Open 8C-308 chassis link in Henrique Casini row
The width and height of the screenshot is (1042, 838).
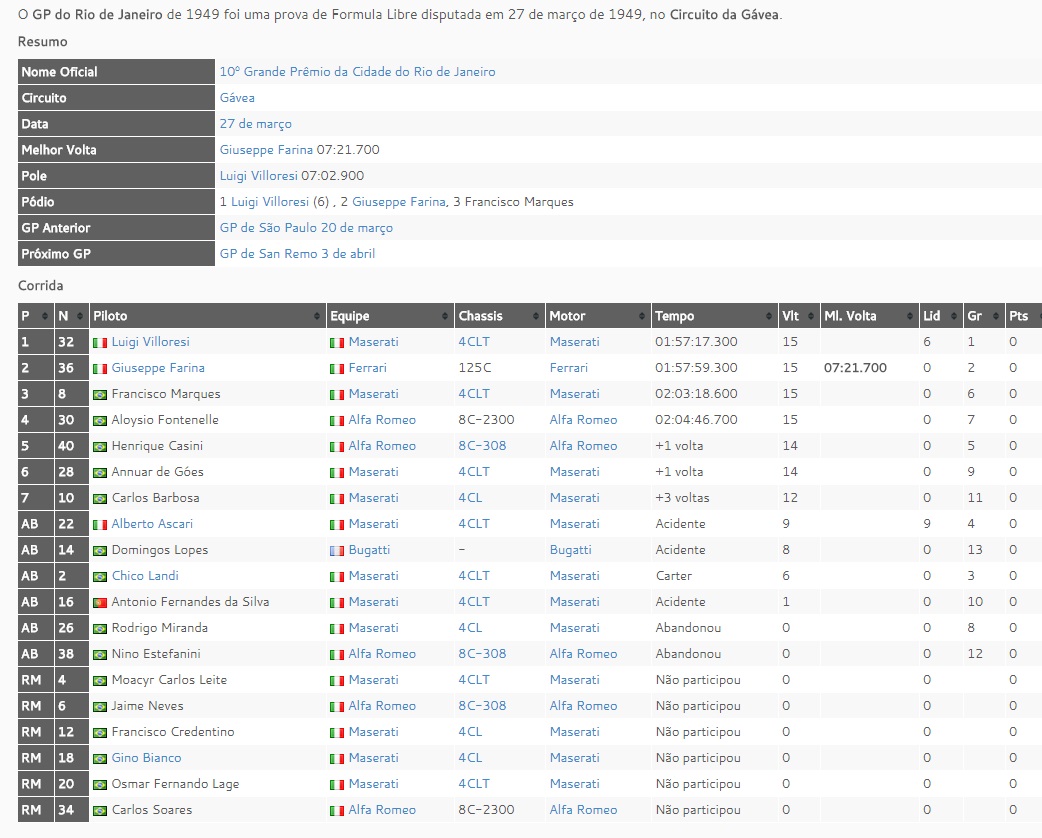coord(482,445)
